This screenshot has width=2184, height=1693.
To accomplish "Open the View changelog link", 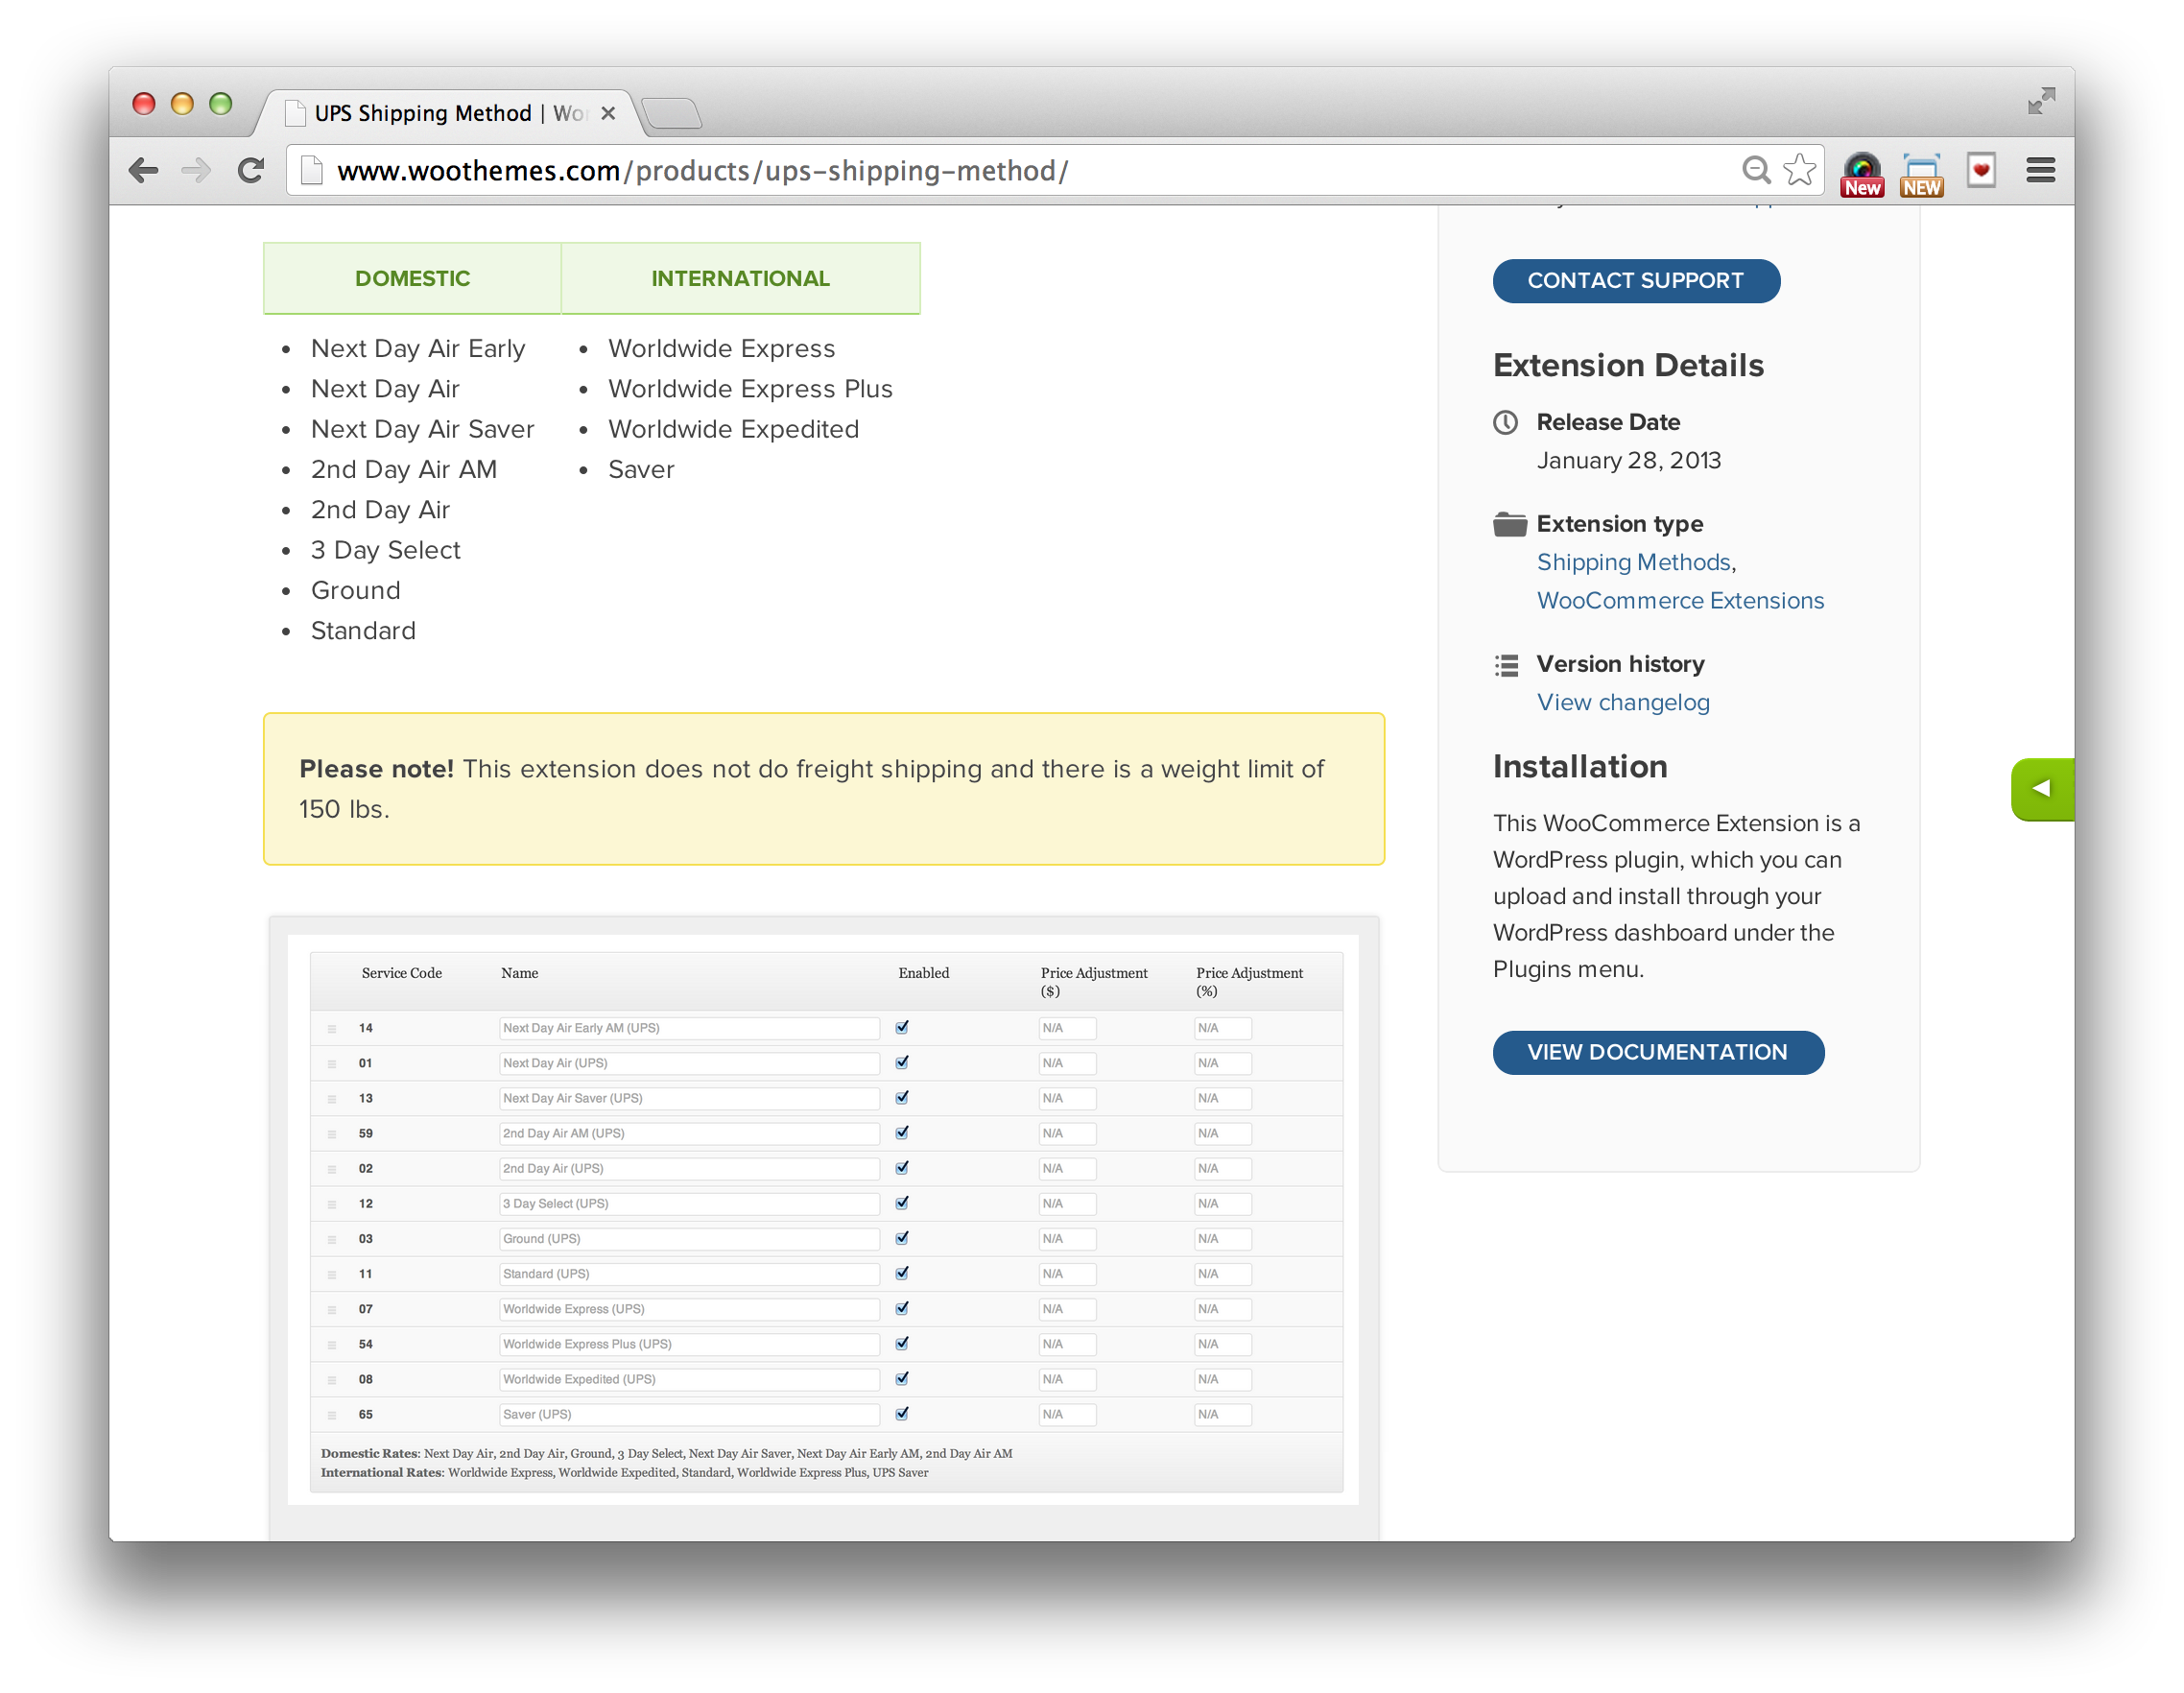I will (1623, 703).
